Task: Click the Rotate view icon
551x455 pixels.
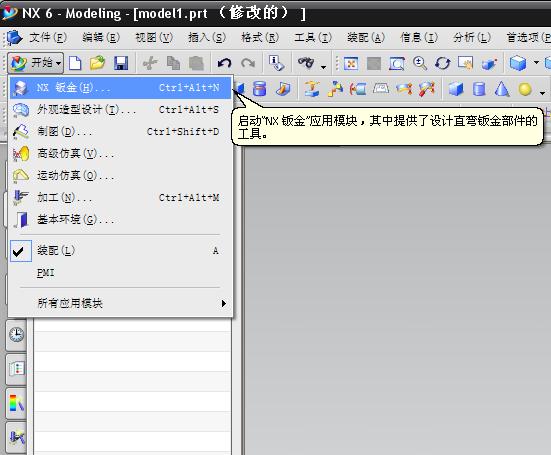Action: coord(442,64)
